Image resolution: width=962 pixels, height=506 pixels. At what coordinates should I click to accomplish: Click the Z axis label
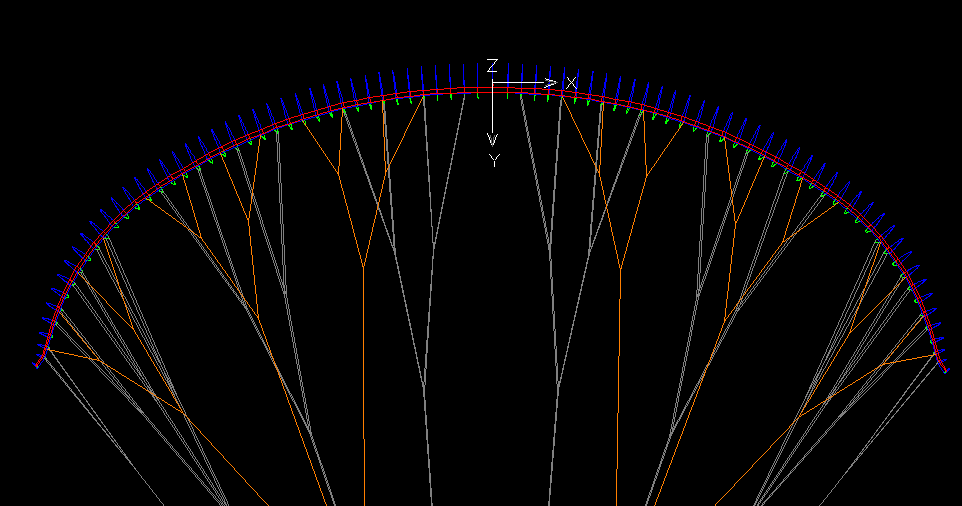click(492, 66)
